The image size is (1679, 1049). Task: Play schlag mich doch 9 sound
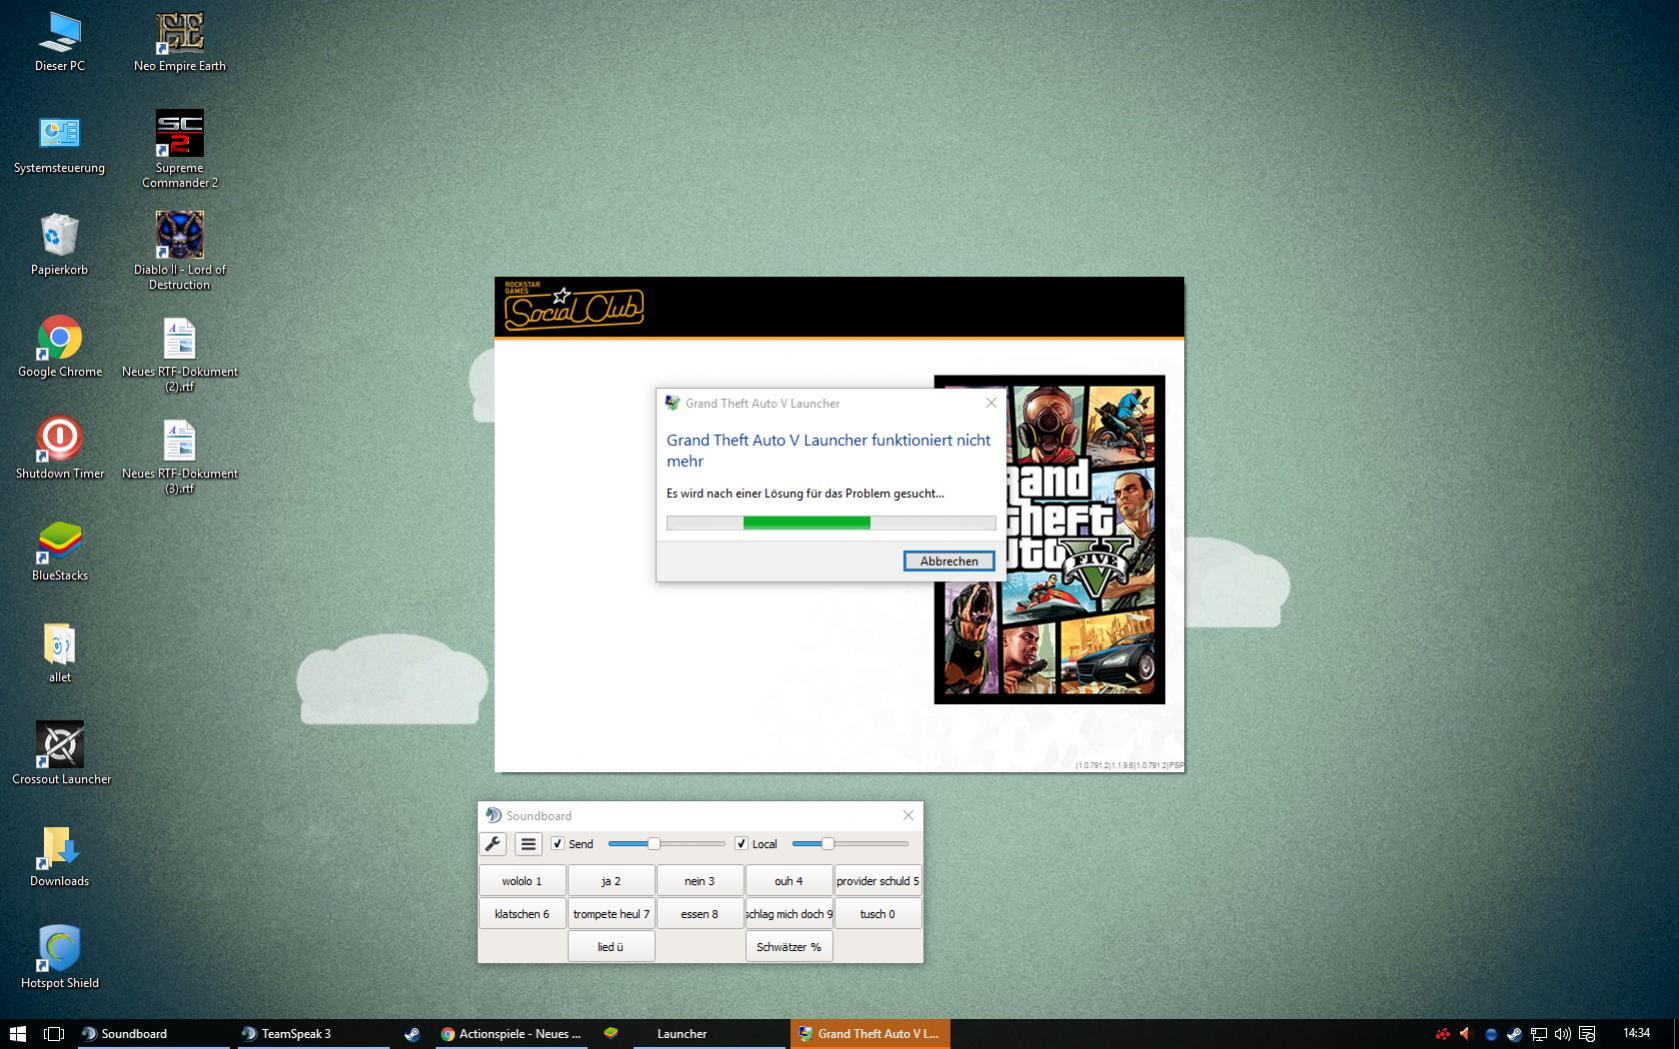click(x=789, y=914)
